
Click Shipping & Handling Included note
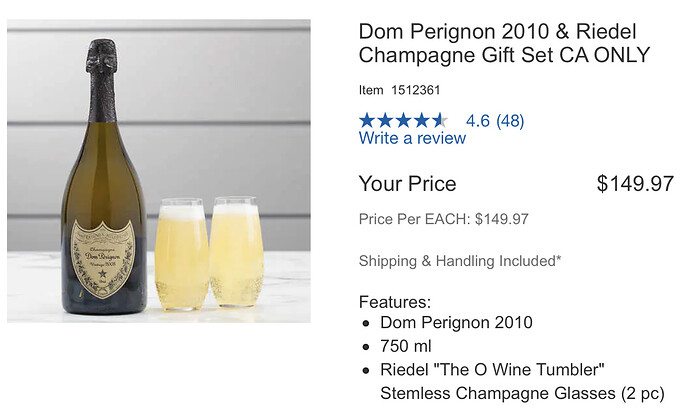[x=460, y=261]
